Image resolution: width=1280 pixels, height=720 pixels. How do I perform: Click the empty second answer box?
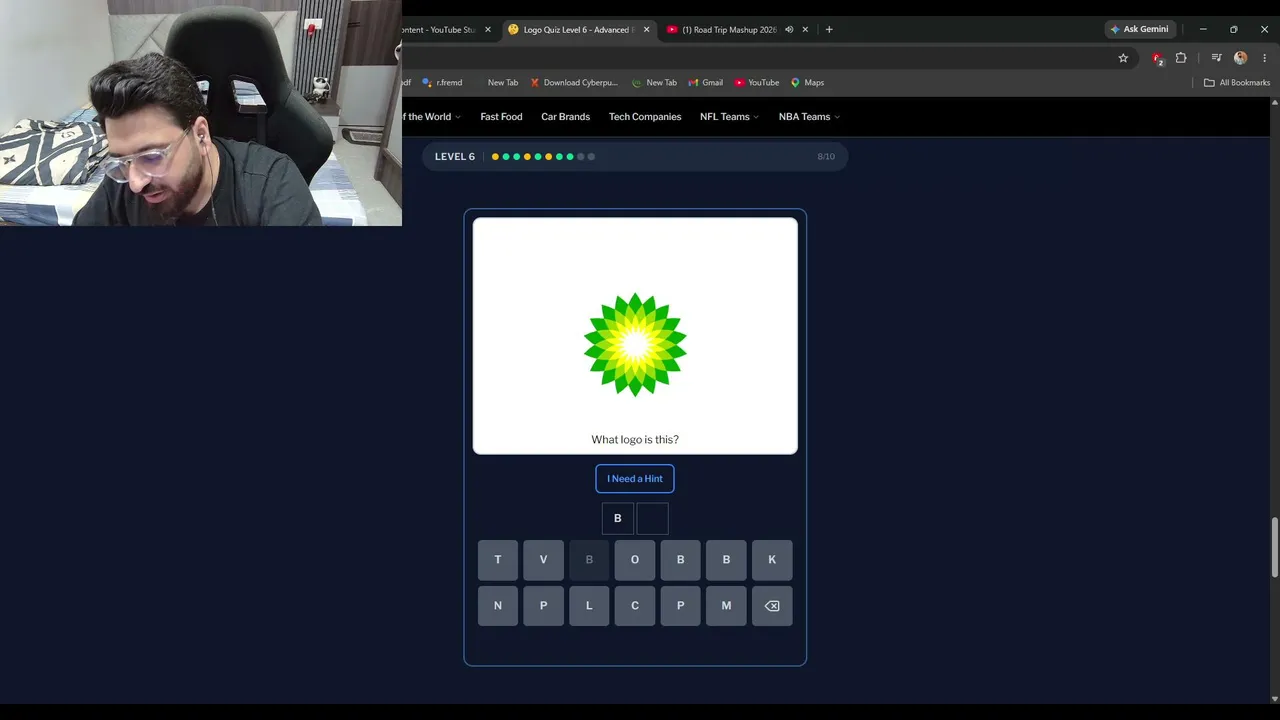[652, 519]
